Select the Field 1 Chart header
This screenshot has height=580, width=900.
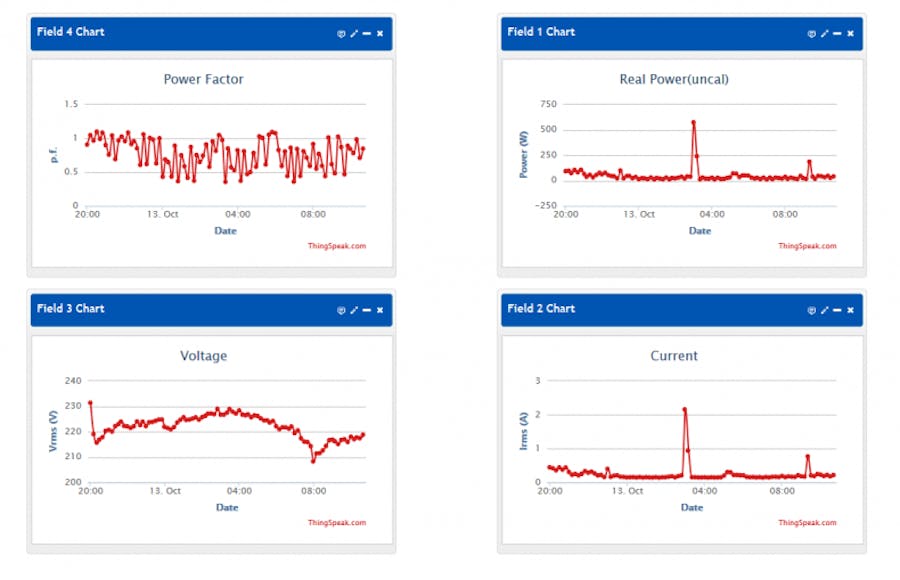pyautogui.click(x=538, y=32)
